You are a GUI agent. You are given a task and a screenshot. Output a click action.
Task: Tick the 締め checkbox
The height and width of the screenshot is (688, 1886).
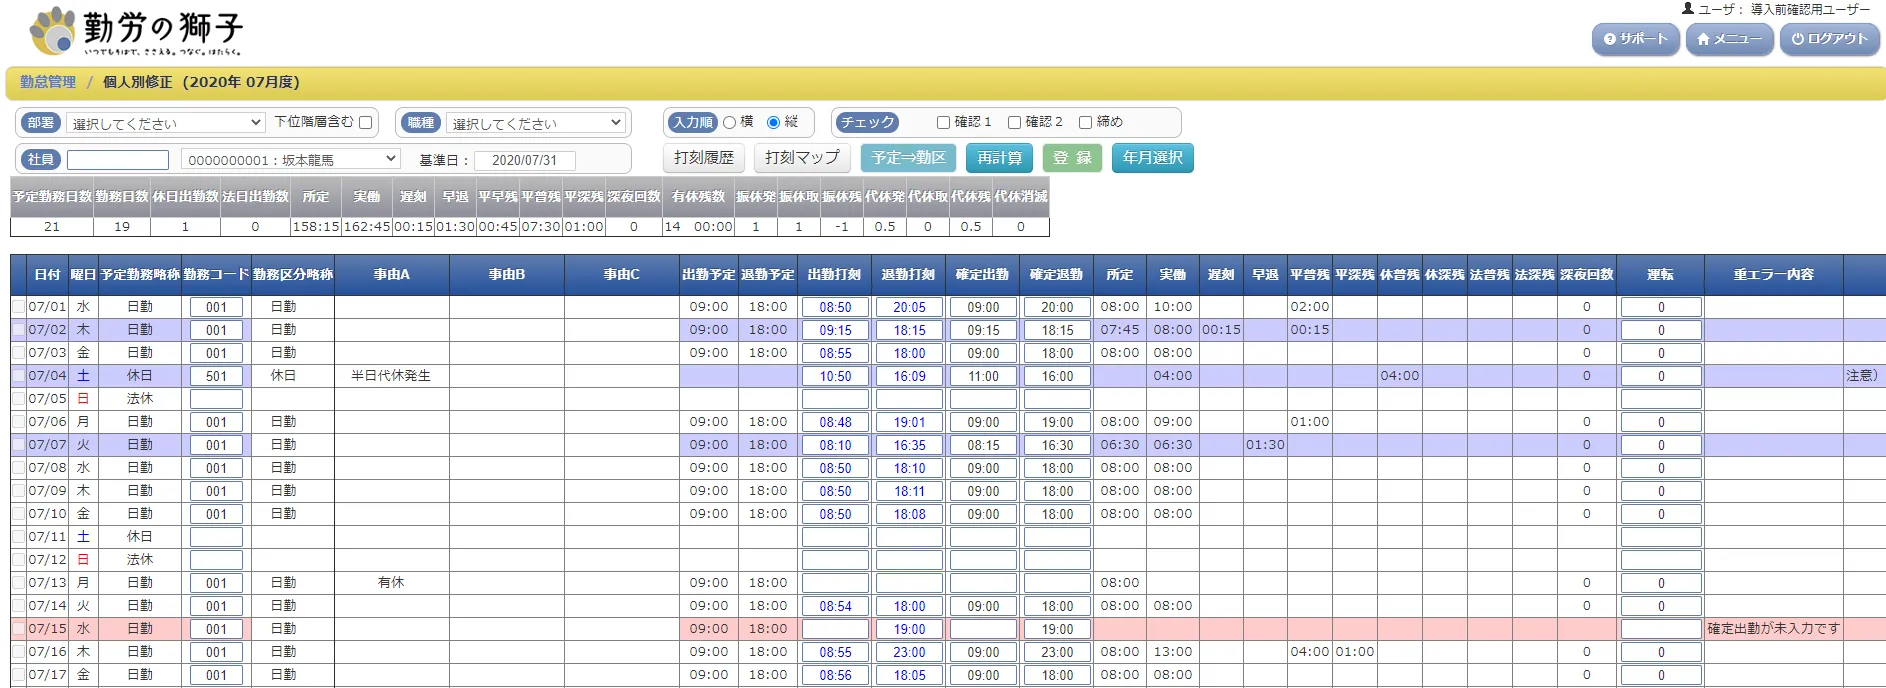click(x=1085, y=122)
